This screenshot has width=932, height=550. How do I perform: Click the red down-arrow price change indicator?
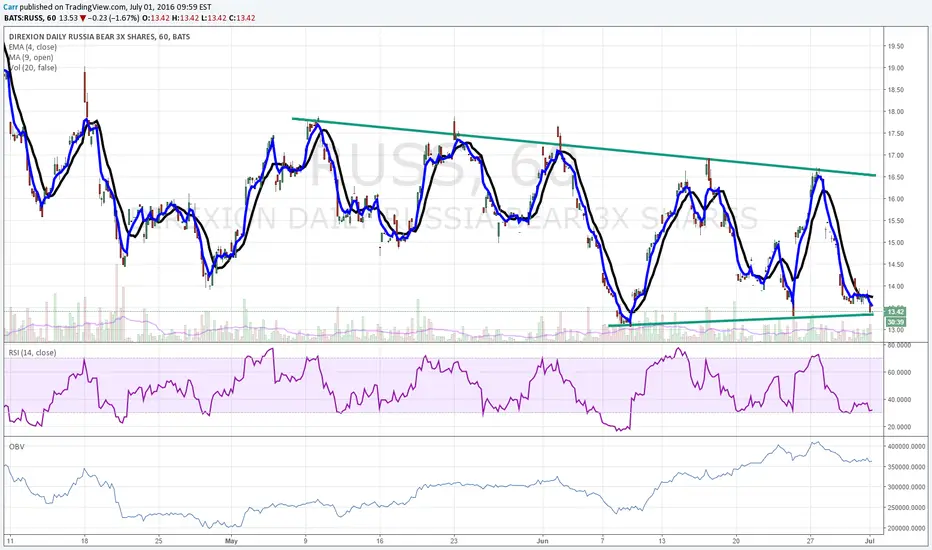(x=83, y=18)
